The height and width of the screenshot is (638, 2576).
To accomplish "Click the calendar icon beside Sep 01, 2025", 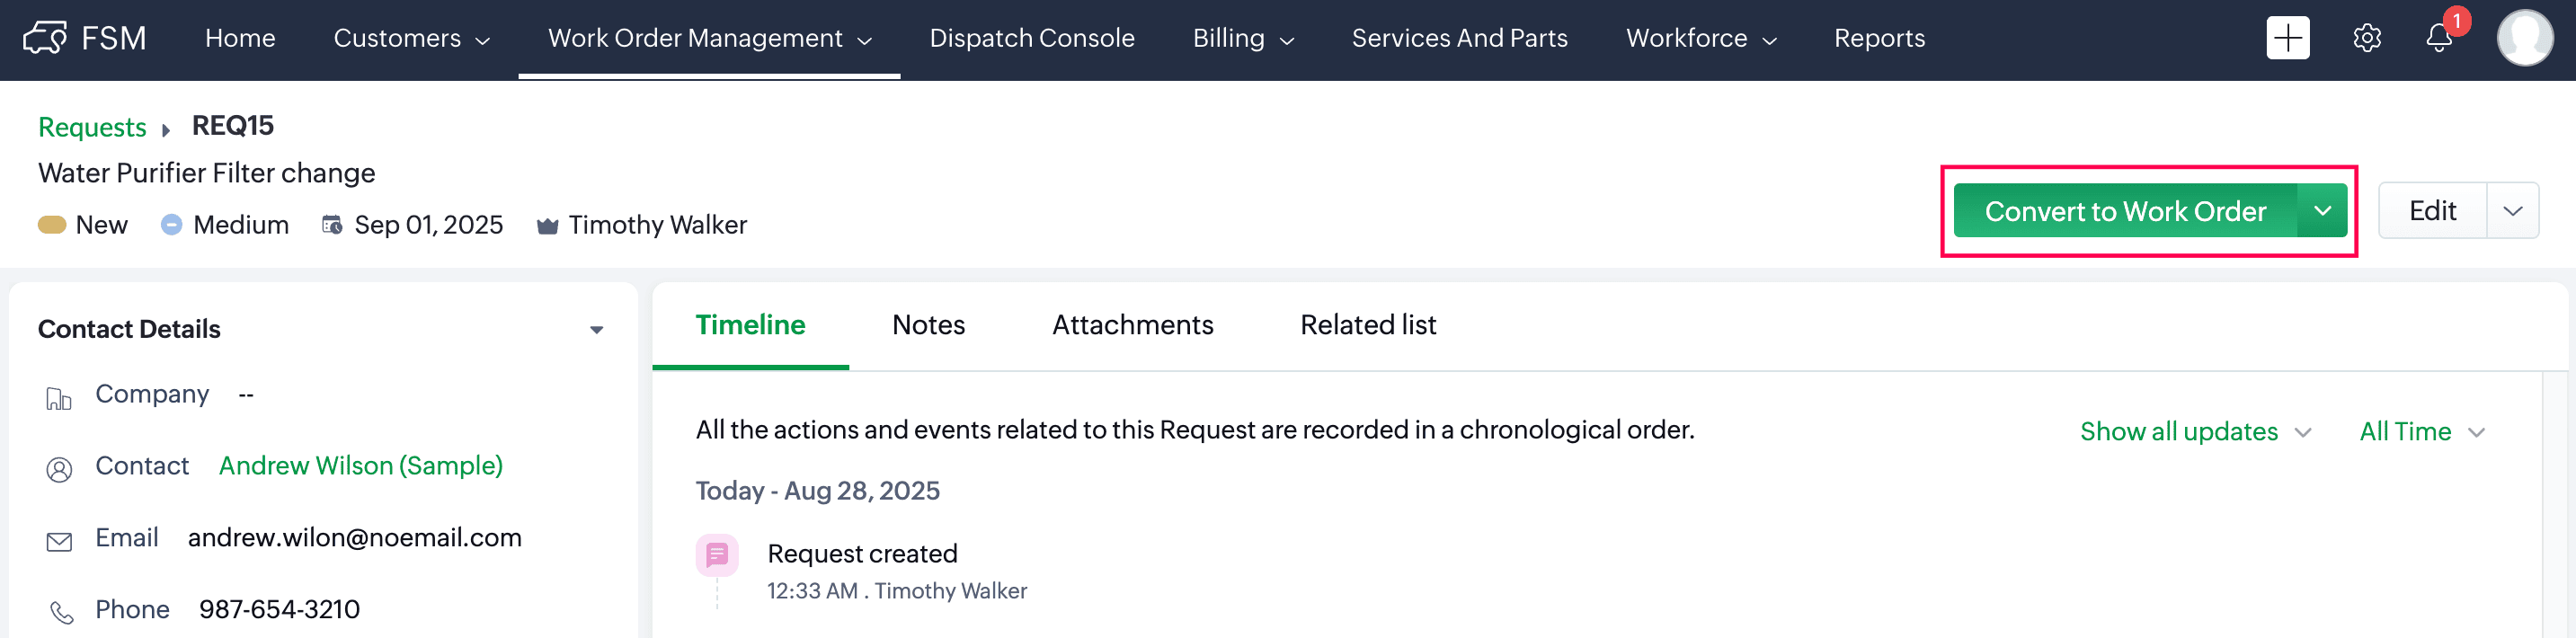I will 332,225.
